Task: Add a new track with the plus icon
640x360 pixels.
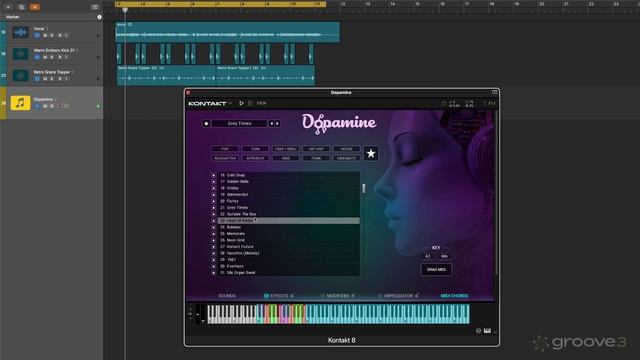Action: 8,7
